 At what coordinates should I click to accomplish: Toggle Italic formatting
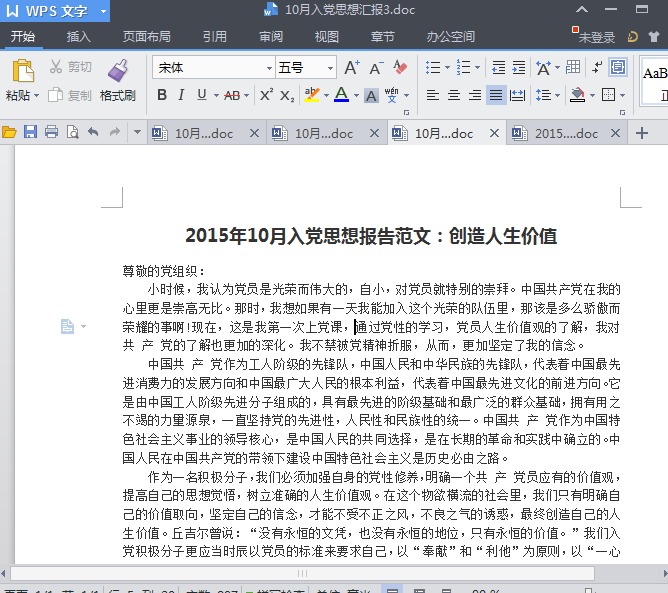[181, 95]
